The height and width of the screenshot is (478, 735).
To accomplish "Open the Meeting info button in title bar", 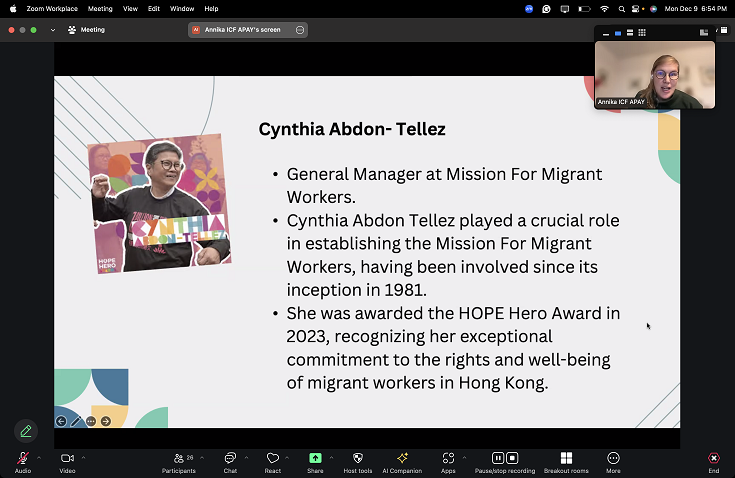I will point(86,30).
